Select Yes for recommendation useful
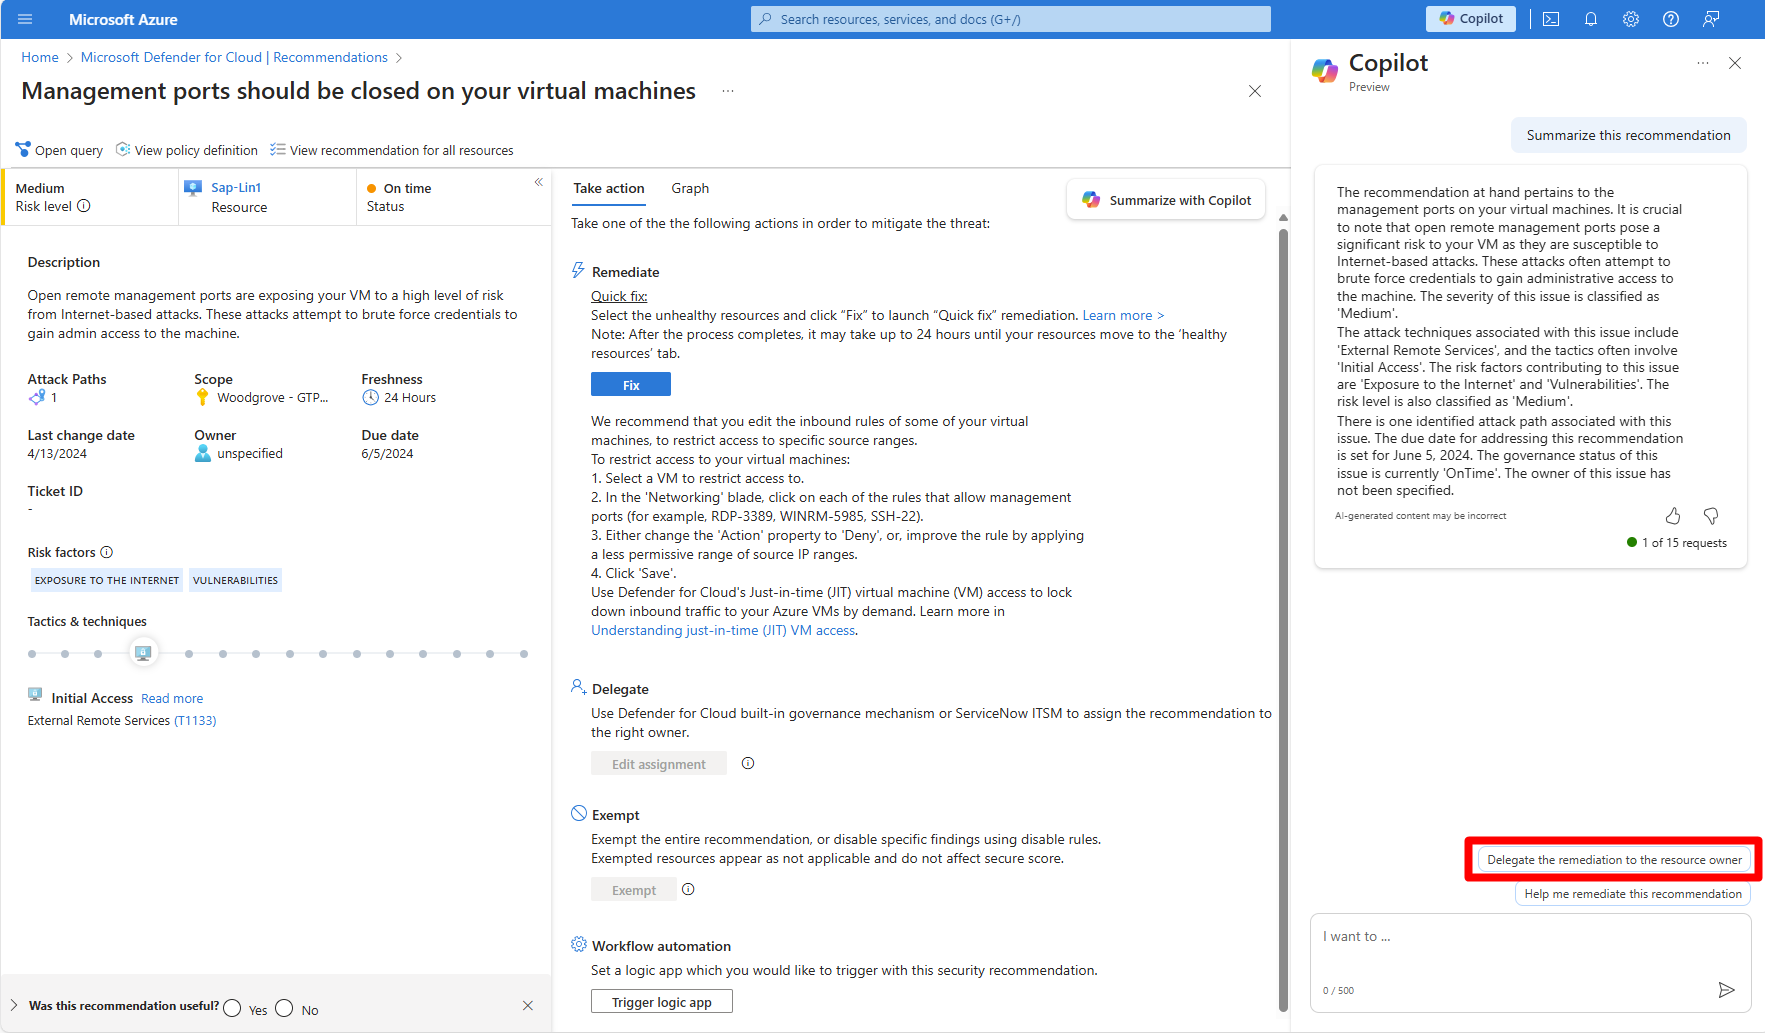Image resolution: width=1765 pixels, height=1033 pixels. tap(232, 1008)
